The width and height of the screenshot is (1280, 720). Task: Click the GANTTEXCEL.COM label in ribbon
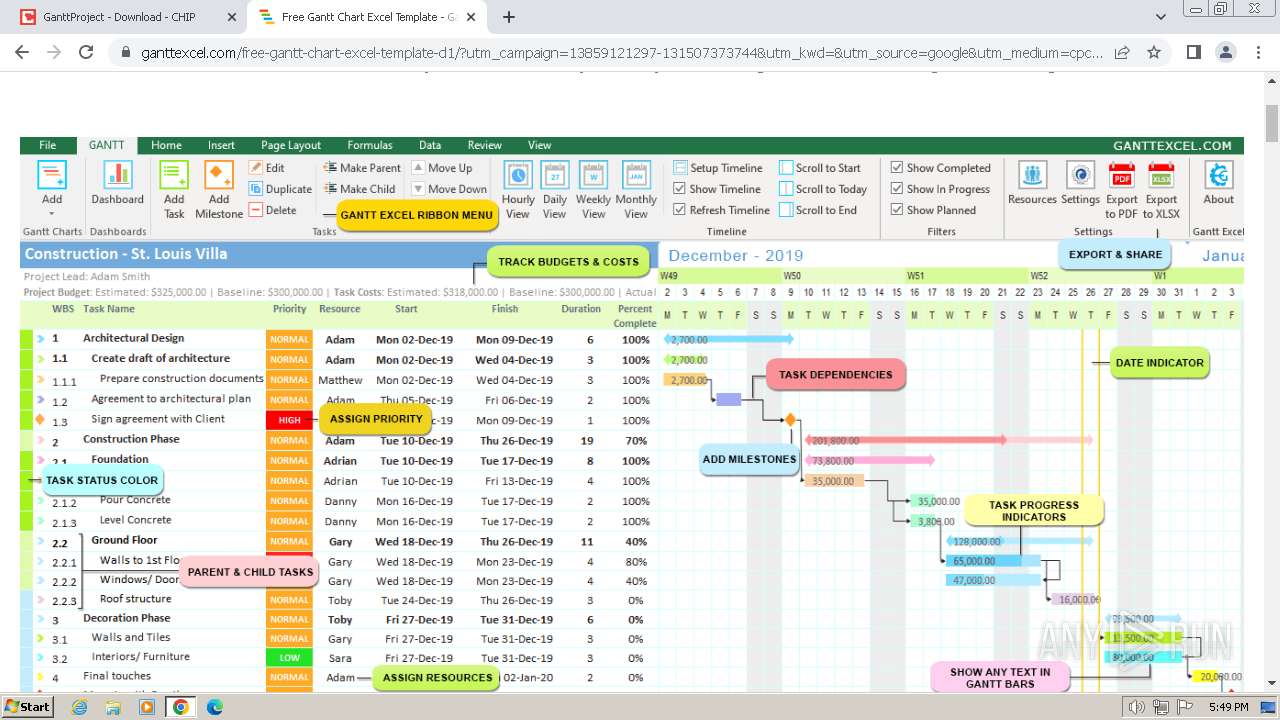pyautogui.click(x=1172, y=145)
